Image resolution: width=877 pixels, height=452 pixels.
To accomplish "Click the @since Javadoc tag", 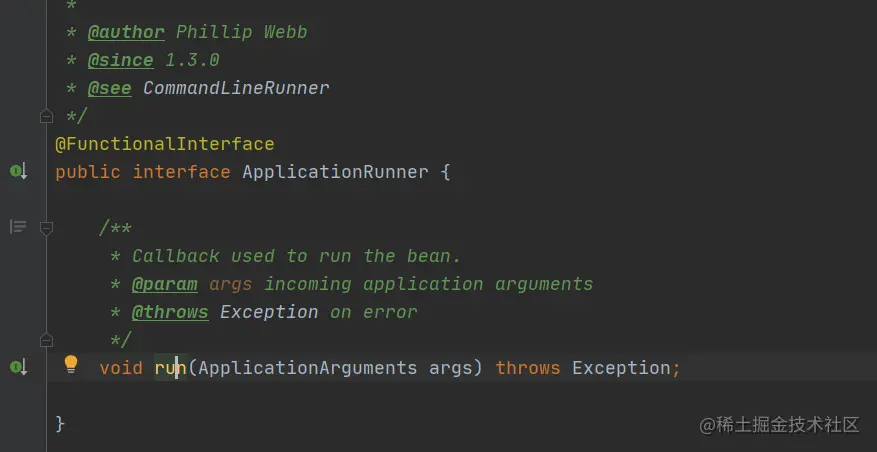I will coord(120,60).
